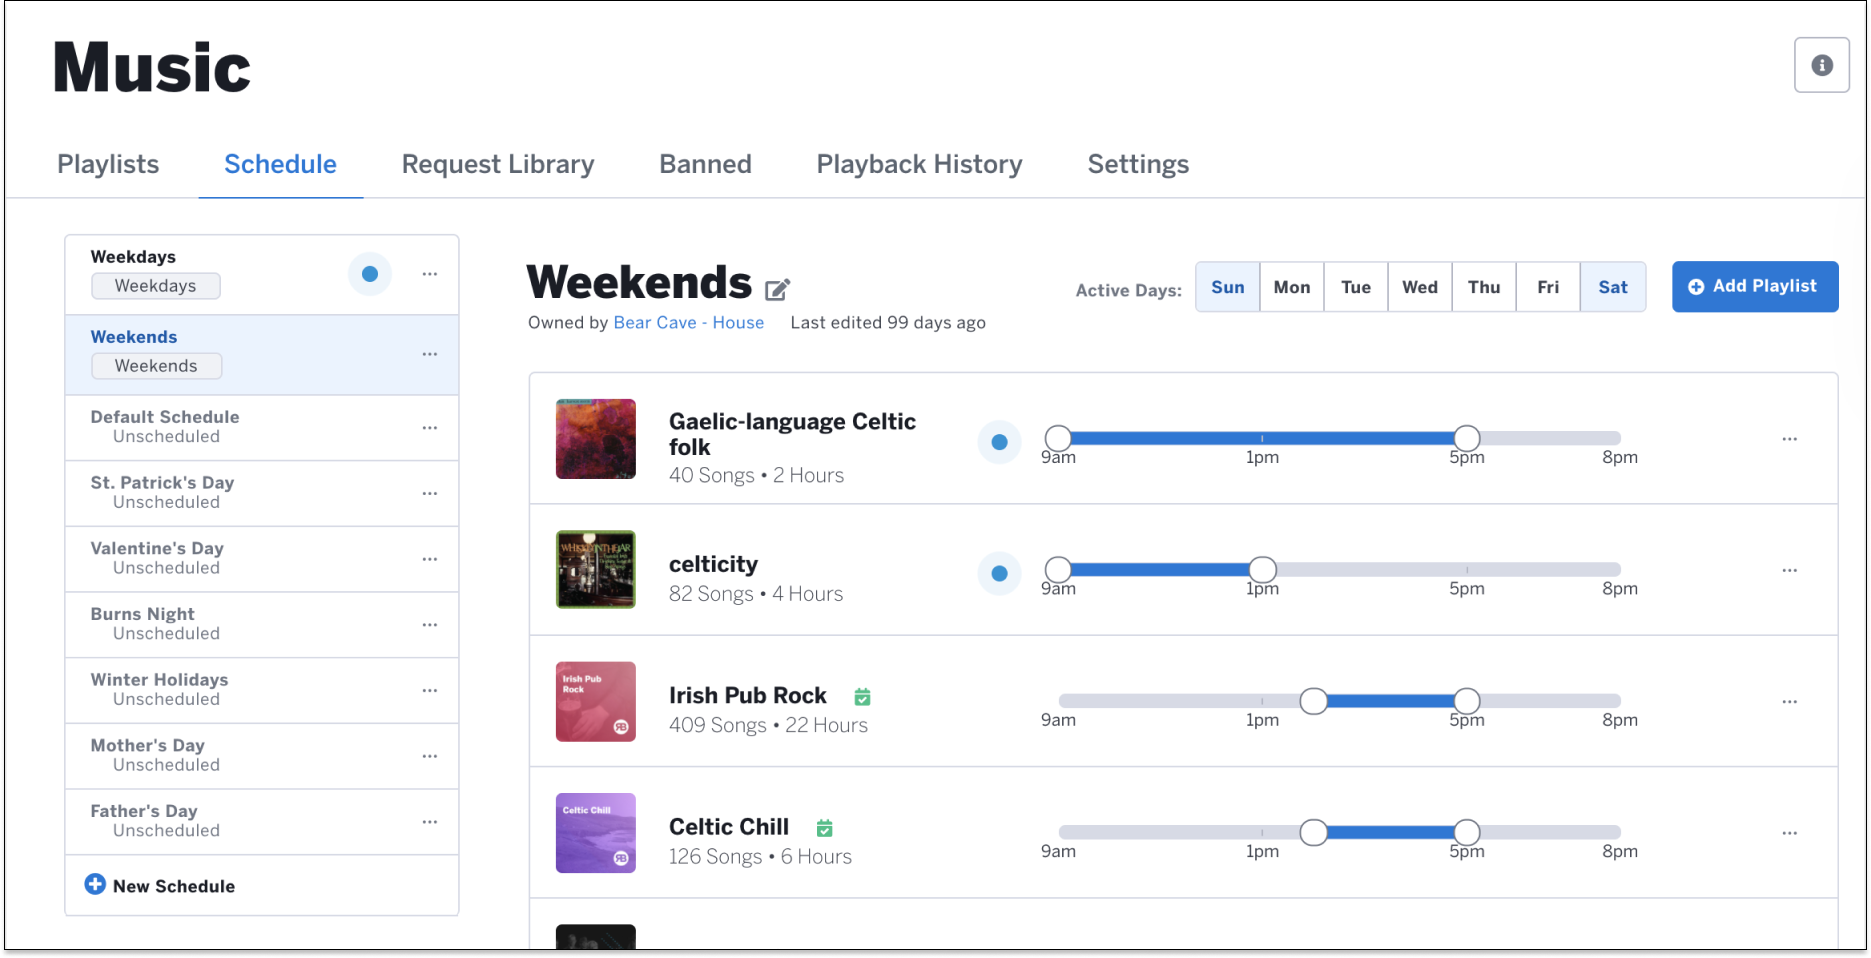Click the Weekends tag under Weekends schedule
The image size is (1871, 958).
pyautogui.click(x=156, y=366)
